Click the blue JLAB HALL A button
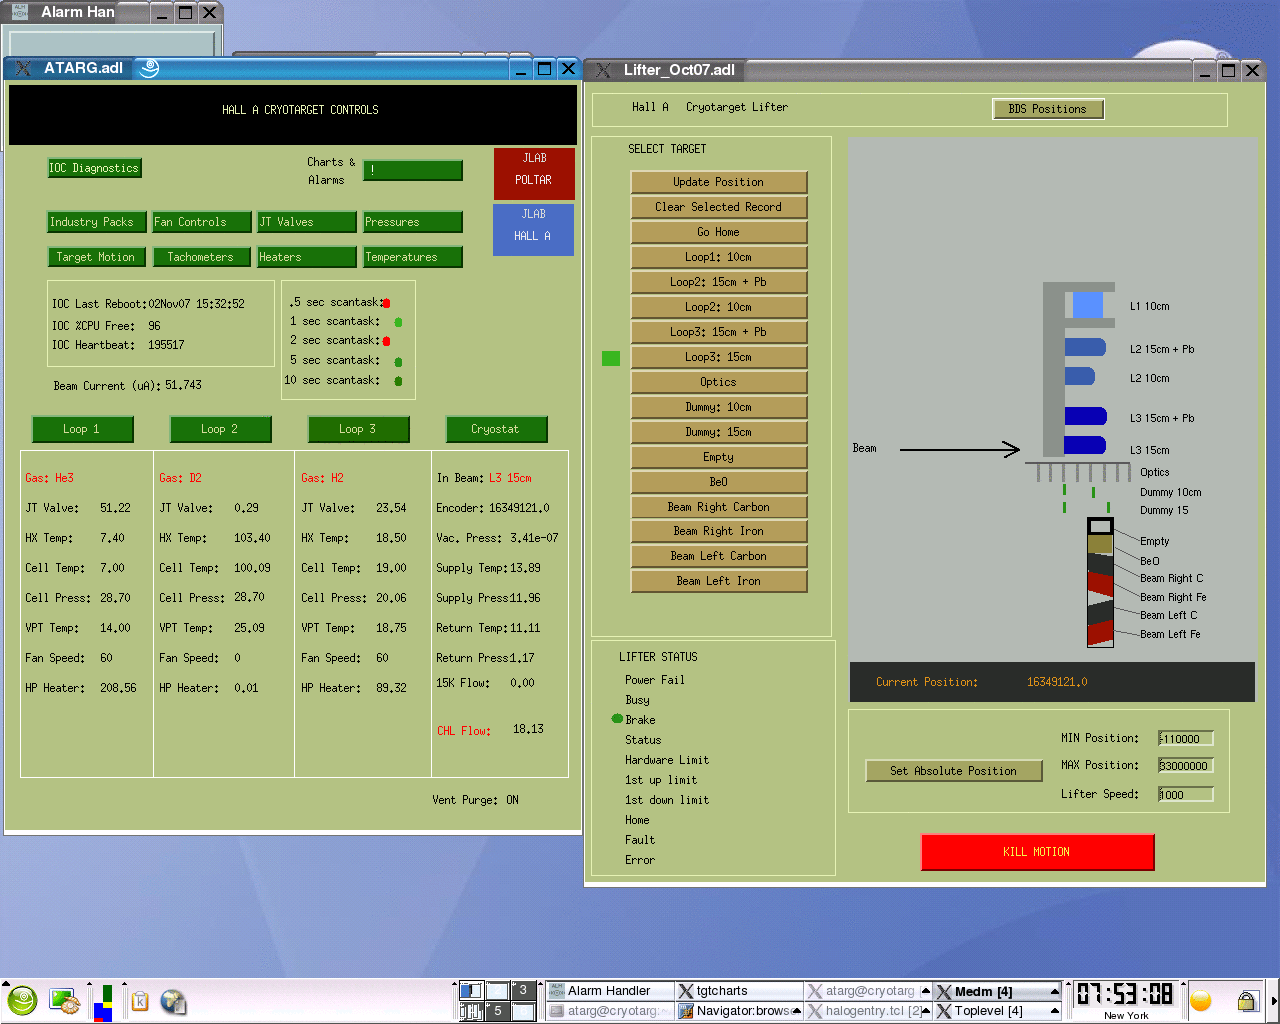Screen dimensions: 1280x1024 [534, 229]
